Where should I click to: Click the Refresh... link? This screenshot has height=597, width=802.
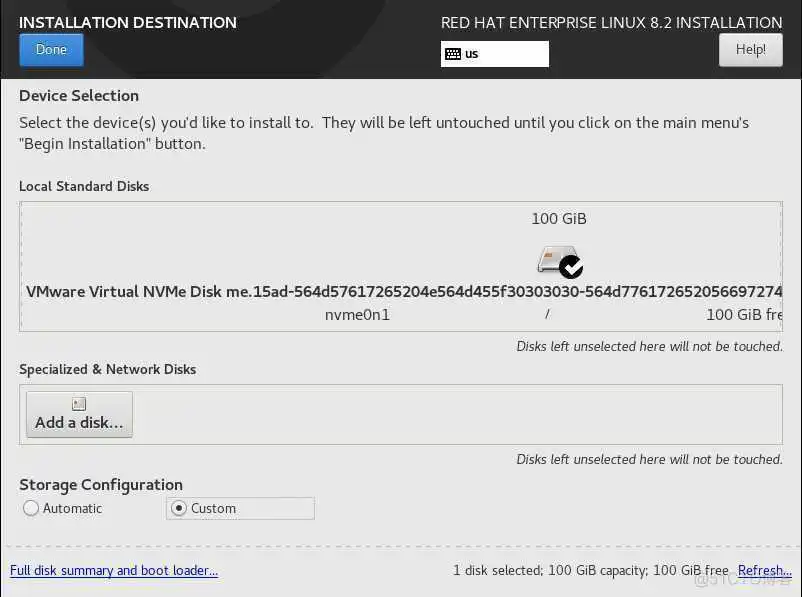tap(764, 570)
